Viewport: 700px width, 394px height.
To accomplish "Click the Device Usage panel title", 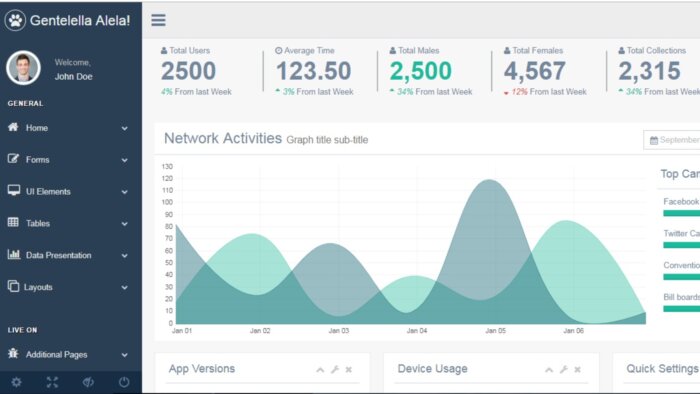I will coord(433,369).
